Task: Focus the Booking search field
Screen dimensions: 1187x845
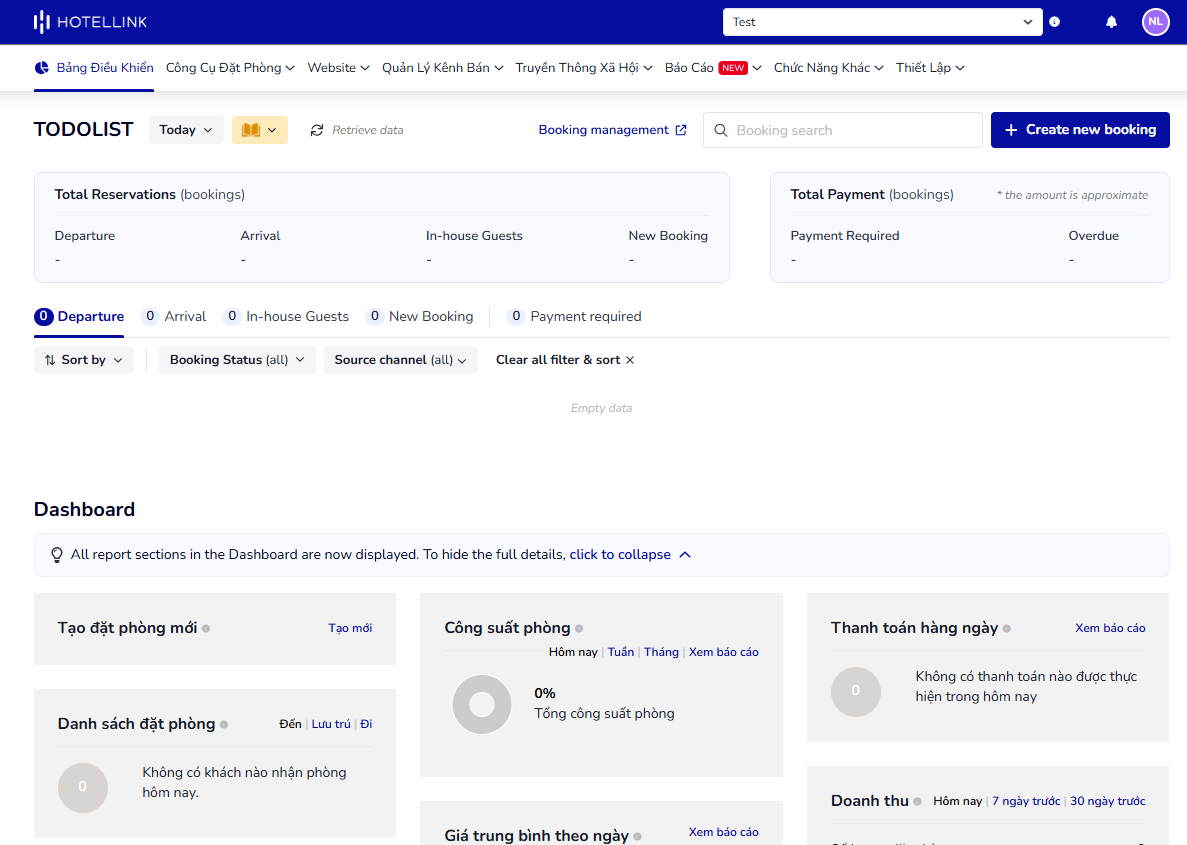Action: (x=843, y=130)
